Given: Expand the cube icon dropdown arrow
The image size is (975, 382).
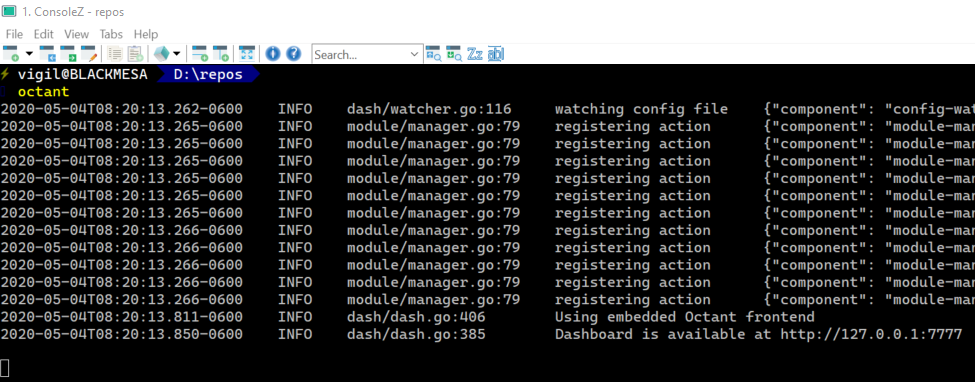Looking at the screenshot, I should pos(177,54).
